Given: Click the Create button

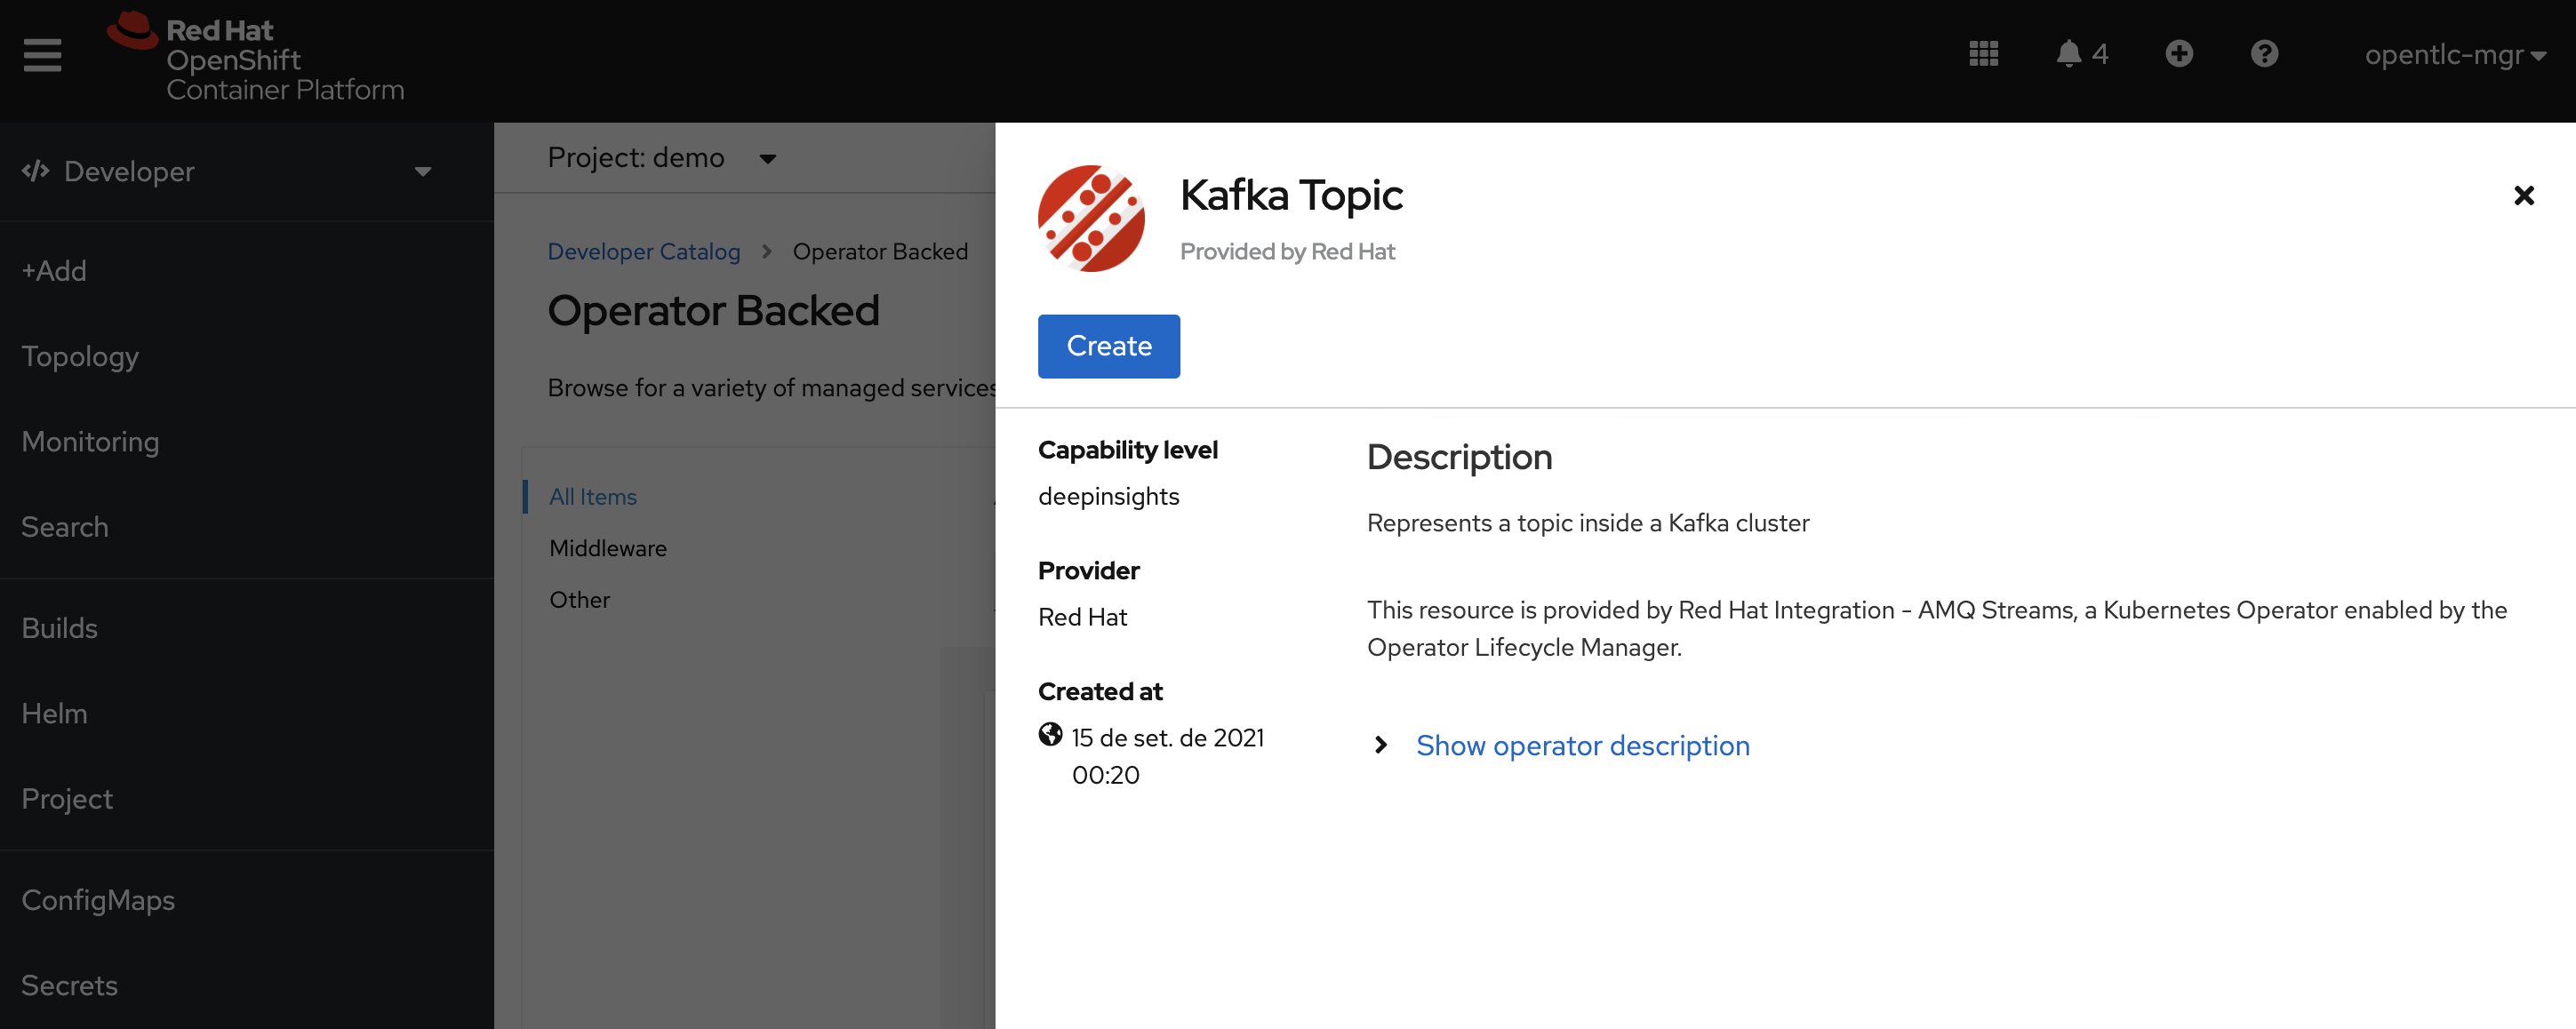Looking at the screenshot, I should point(1108,346).
